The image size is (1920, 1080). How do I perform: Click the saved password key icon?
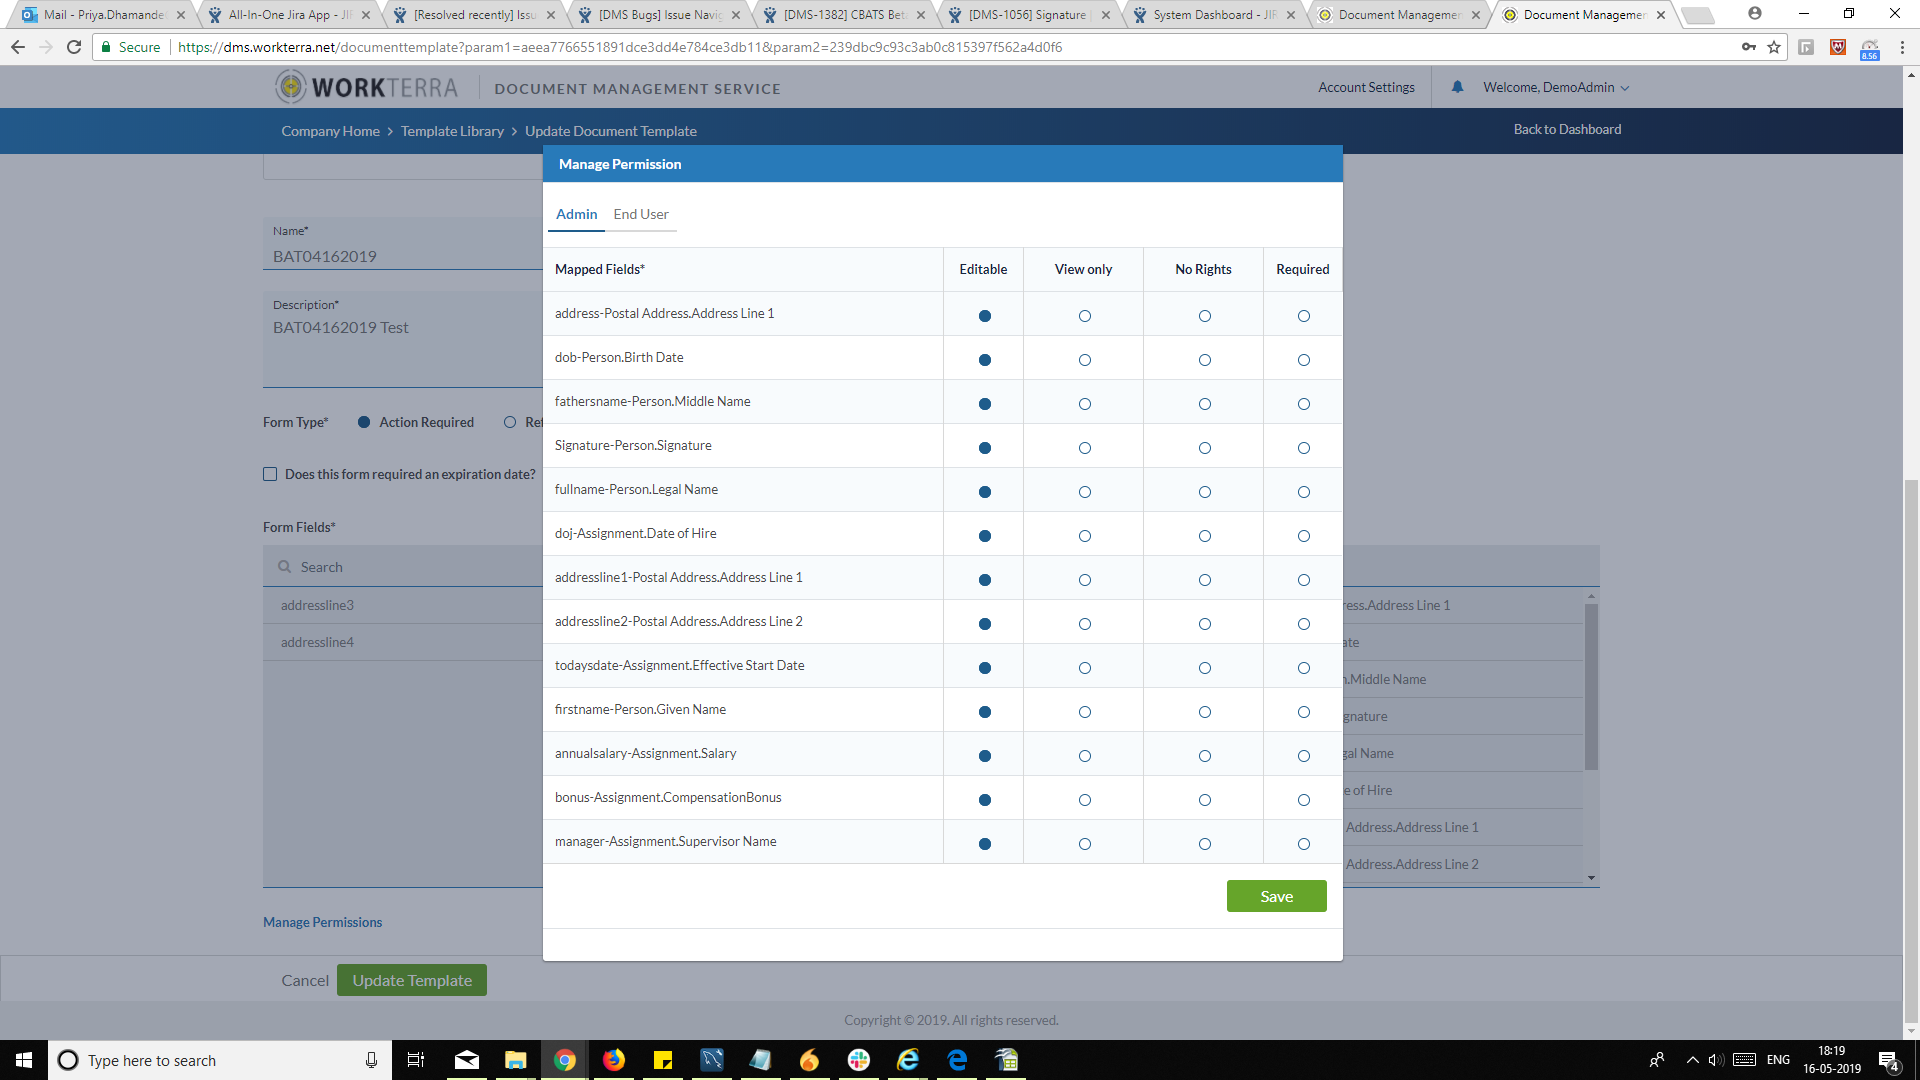click(x=1748, y=47)
